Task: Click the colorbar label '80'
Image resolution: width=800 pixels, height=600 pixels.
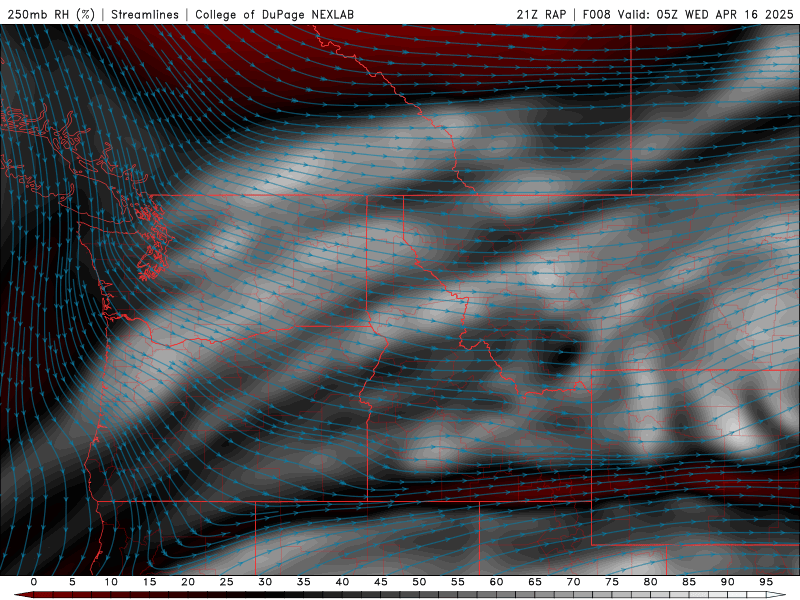Action: pyautogui.click(x=651, y=582)
